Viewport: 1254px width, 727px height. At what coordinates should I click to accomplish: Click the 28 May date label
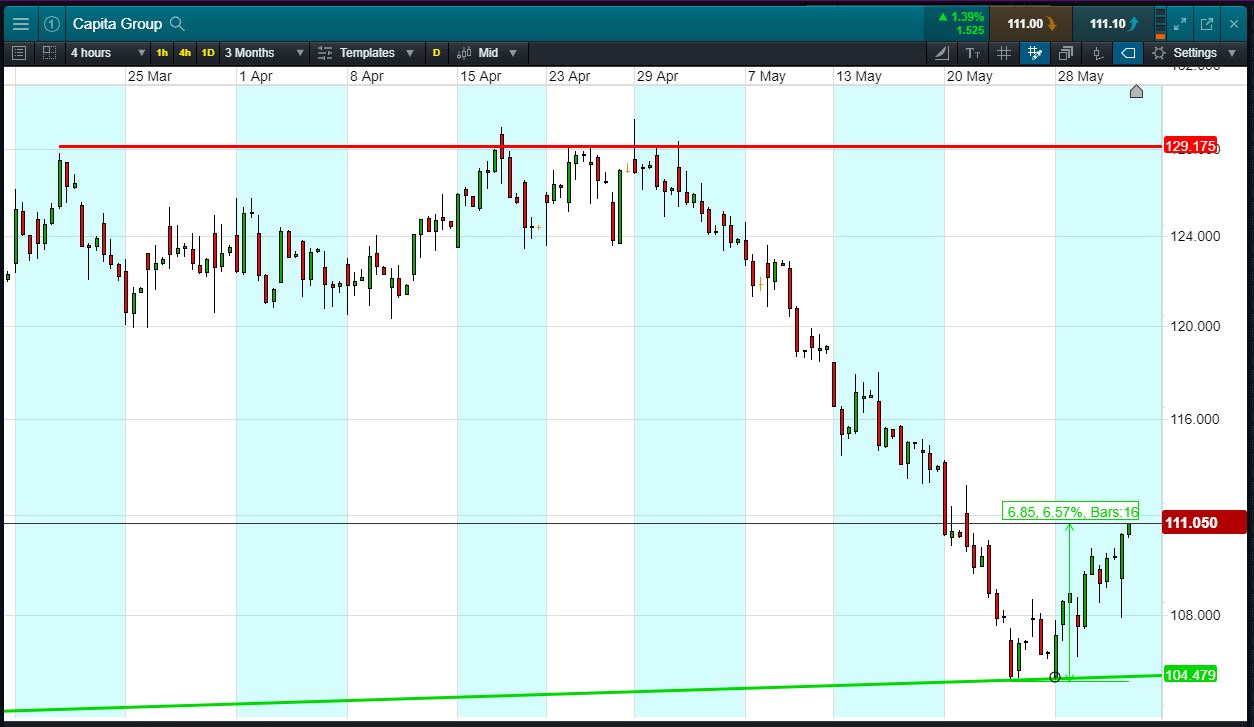[1081, 76]
